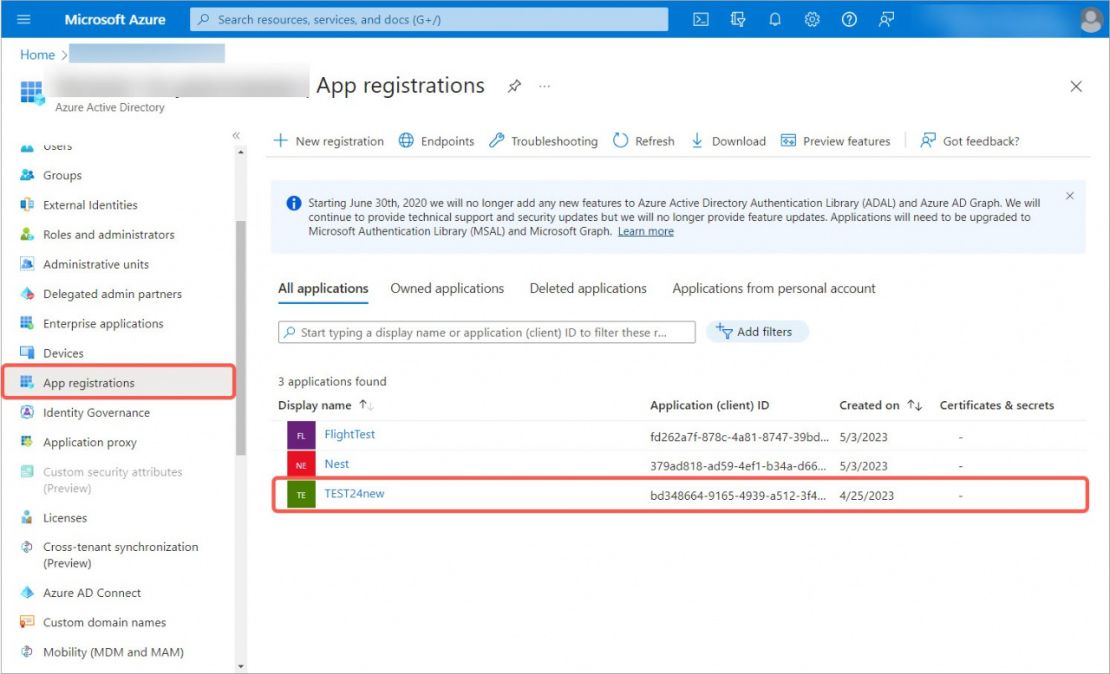Open Enterprise applications in sidebar
This screenshot has height=674, width=1110.
point(103,324)
